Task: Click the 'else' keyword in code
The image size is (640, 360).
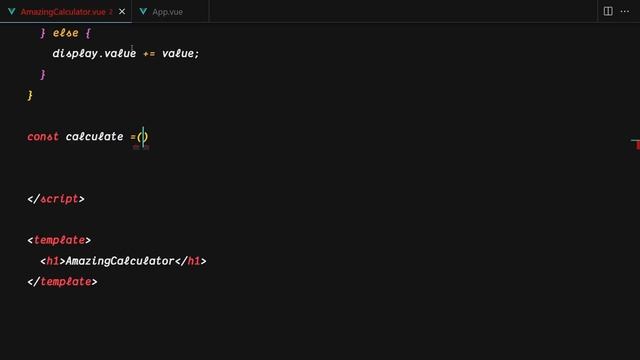Action: pyautogui.click(x=65, y=33)
